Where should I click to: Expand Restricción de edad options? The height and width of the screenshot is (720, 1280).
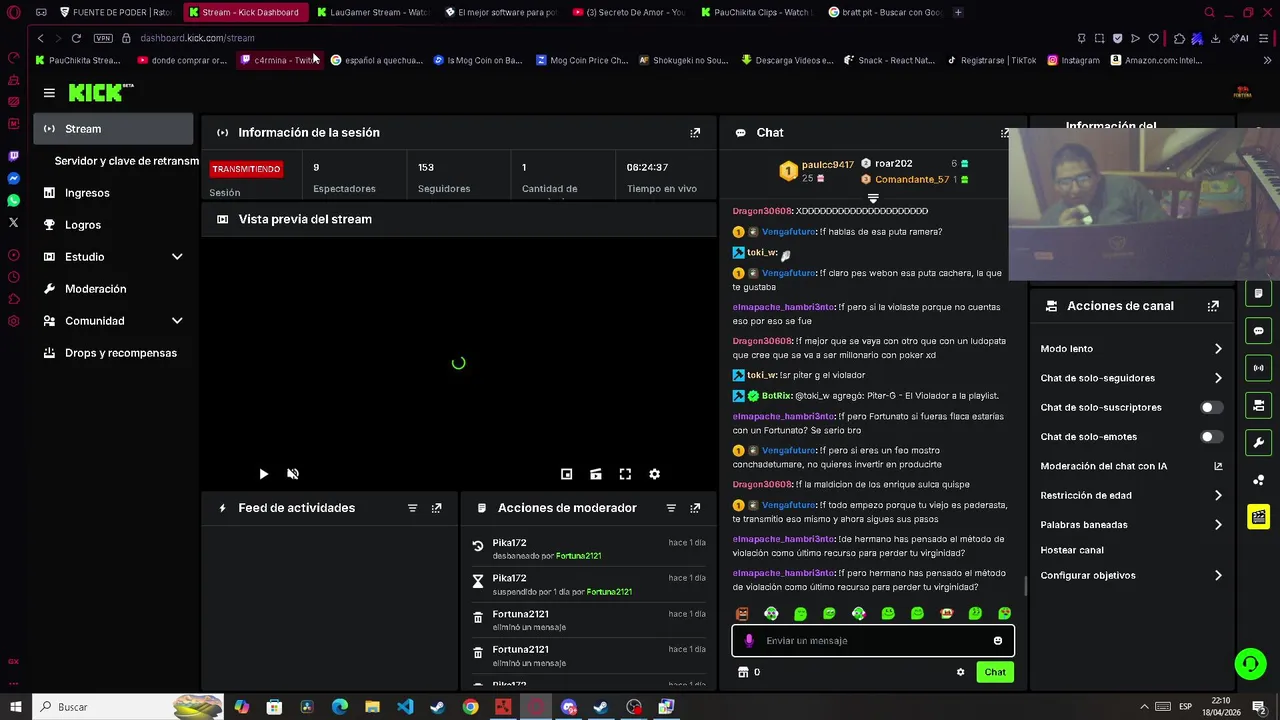(x=1218, y=495)
